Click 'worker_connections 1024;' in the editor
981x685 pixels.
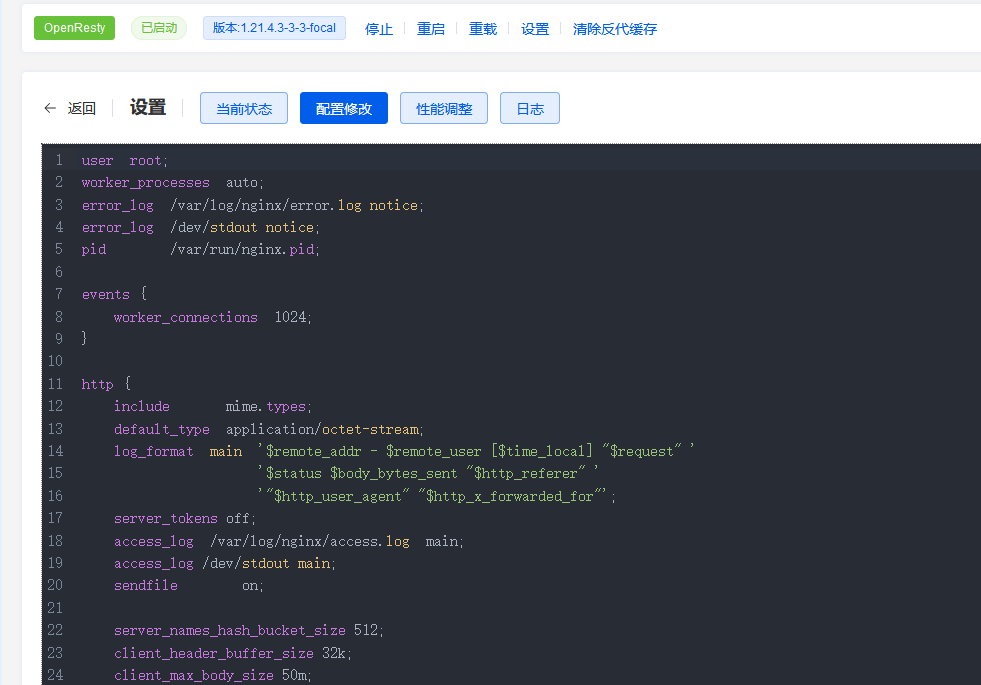pyautogui.click(x=213, y=317)
